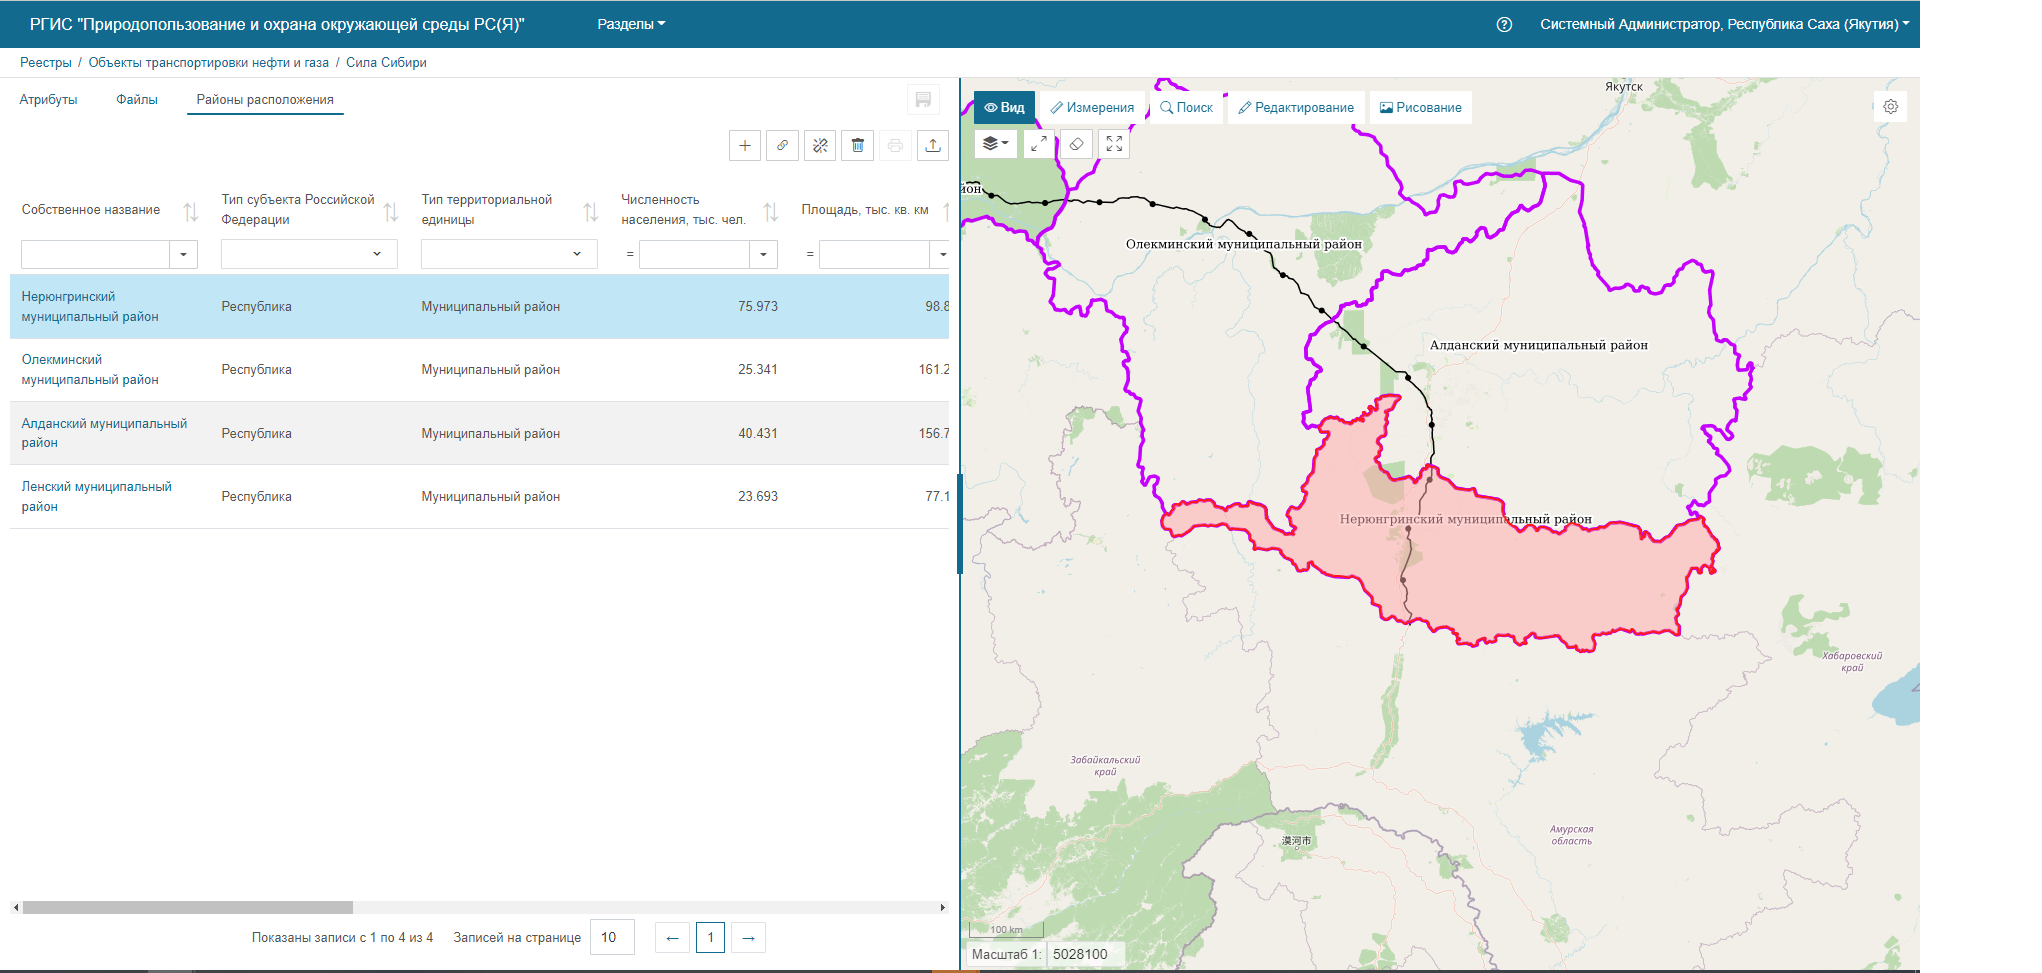Toggle sort on Тип территориальной единицы column
Viewport: 2042px width, 973px height.
[x=591, y=211]
